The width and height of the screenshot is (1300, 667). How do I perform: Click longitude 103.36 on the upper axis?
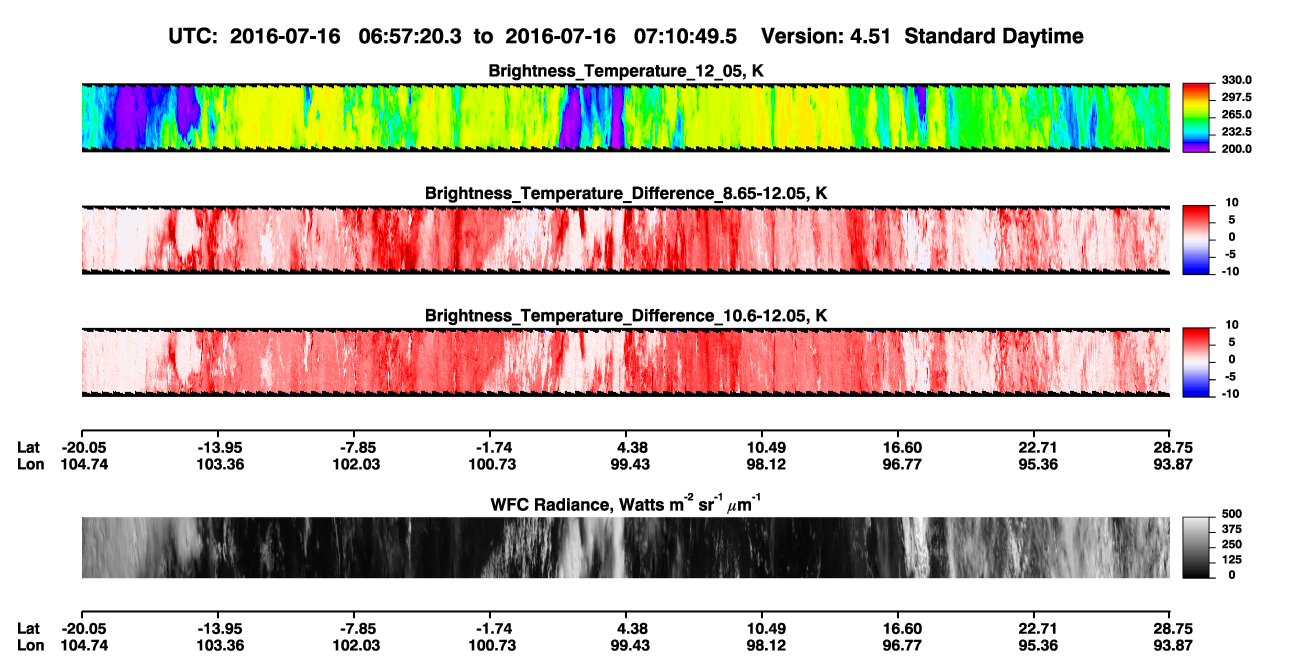pyautogui.click(x=218, y=464)
